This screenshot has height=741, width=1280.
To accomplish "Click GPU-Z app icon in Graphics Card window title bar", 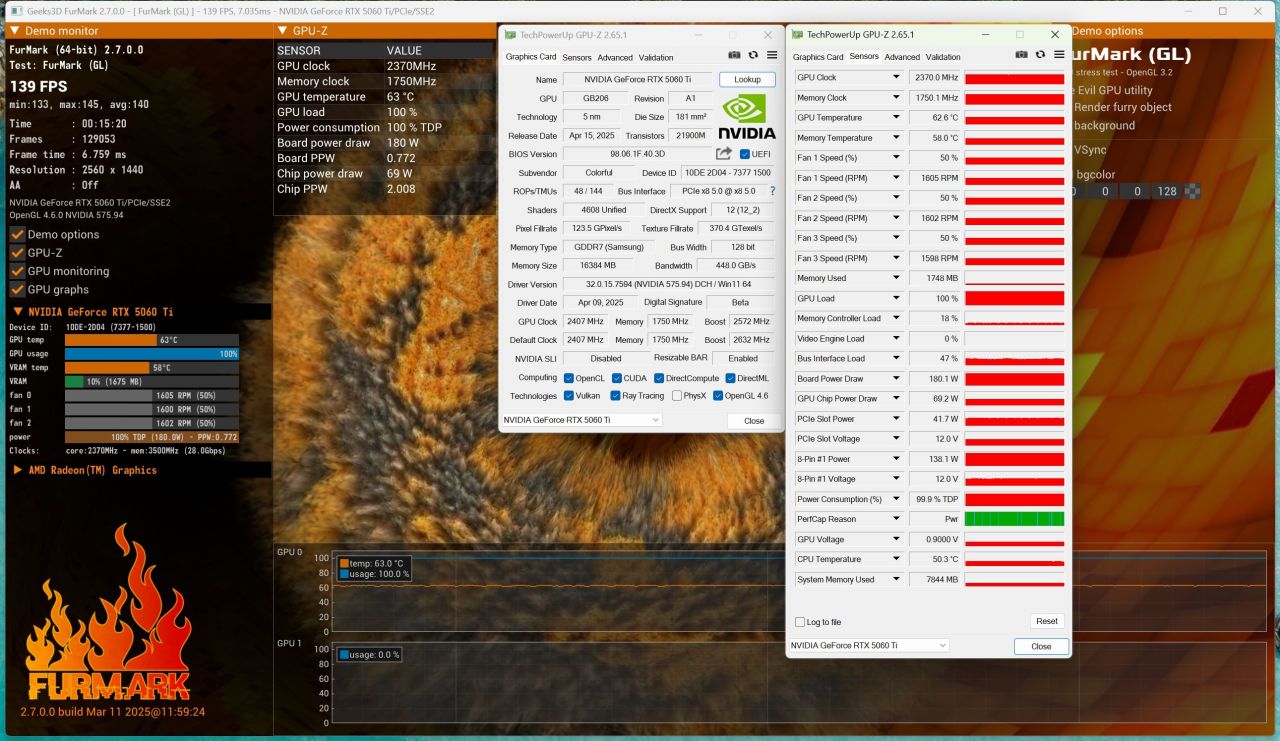I will click(510, 35).
